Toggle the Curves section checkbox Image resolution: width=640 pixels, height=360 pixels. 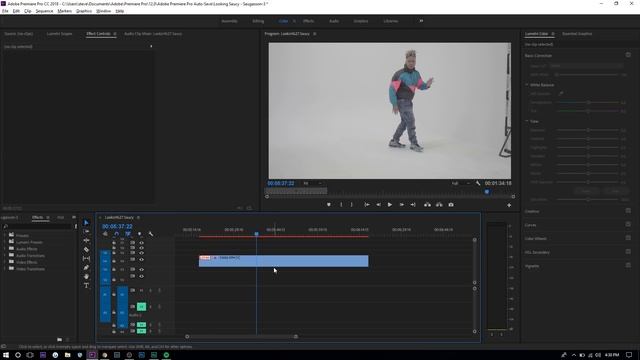tap(628, 224)
